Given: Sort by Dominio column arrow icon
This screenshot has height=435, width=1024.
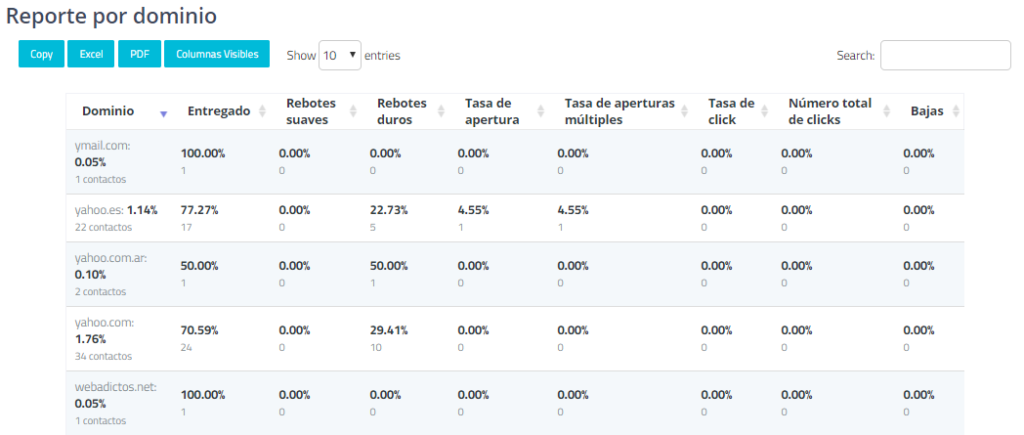Looking at the screenshot, I should [x=163, y=112].
